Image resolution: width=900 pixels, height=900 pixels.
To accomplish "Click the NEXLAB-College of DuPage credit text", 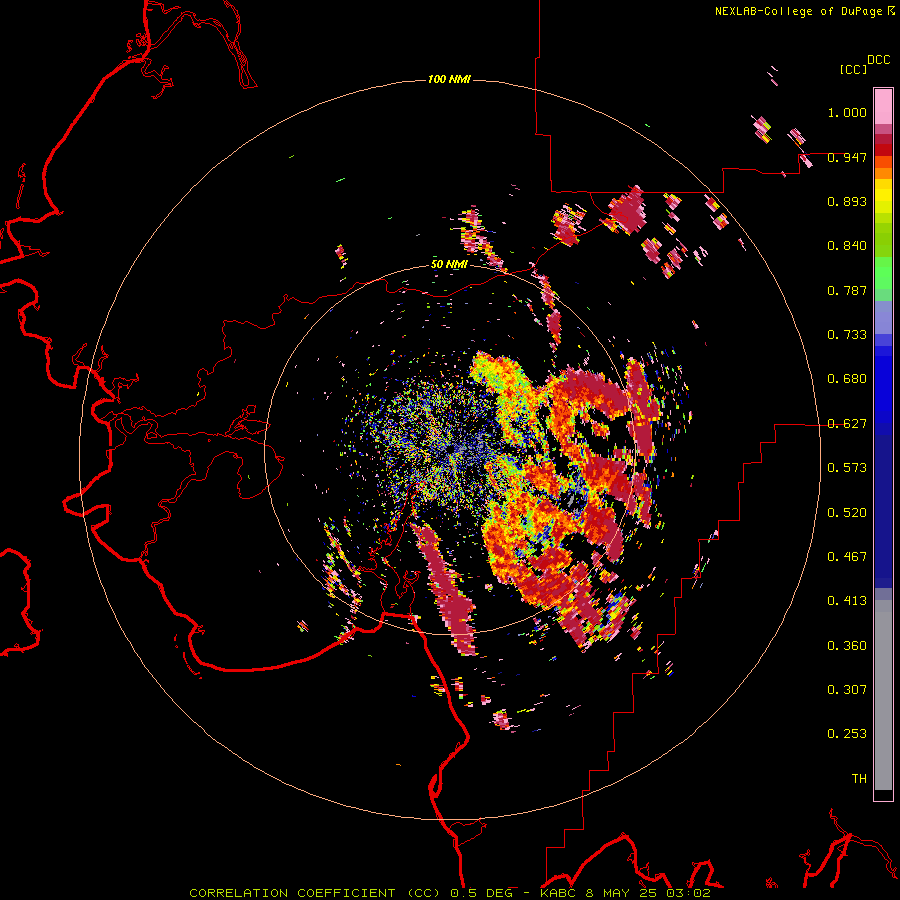I will pyautogui.click(x=801, y=11).
